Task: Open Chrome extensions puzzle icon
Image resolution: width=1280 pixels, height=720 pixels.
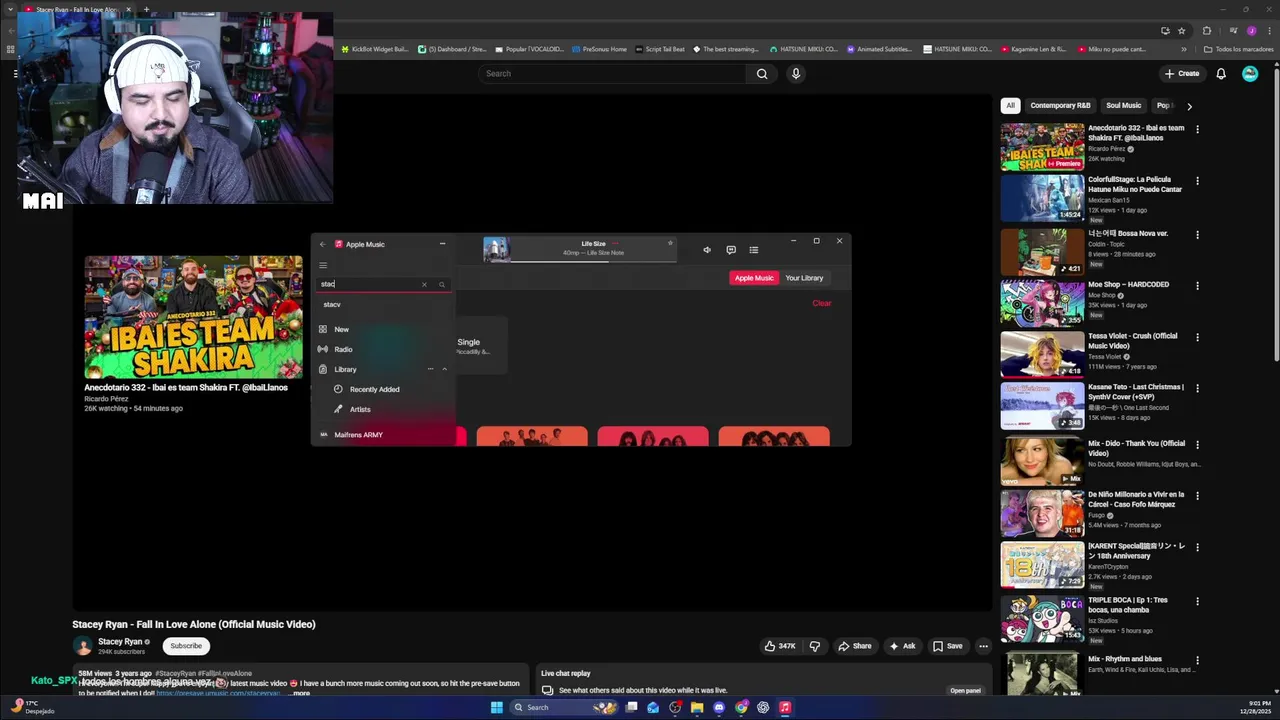Action: click(1207, 31)
